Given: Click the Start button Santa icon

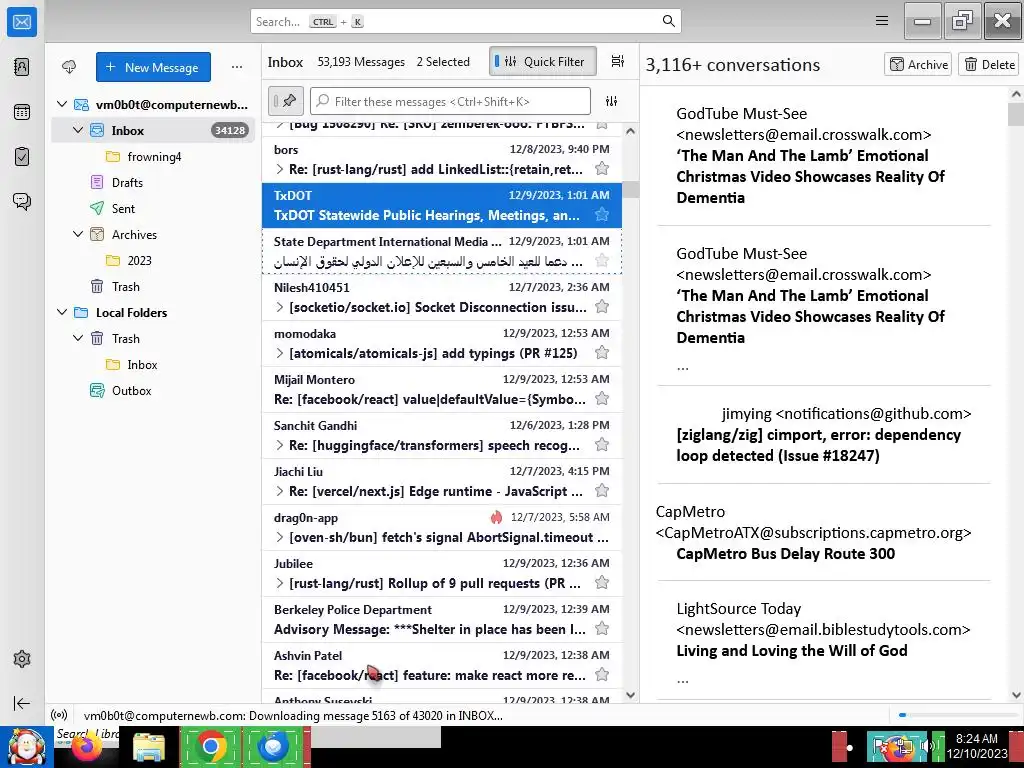Looking at the screenshot, I should pyautogui.click(x=27, y=747).
